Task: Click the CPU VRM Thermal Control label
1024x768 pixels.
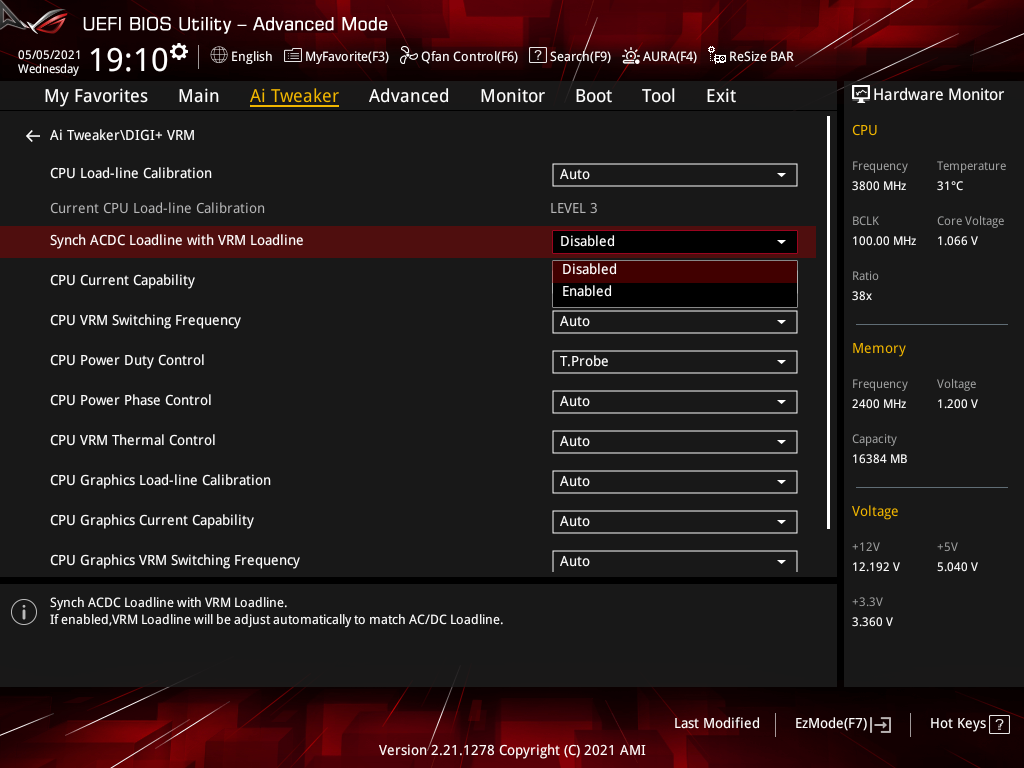Action: coord(133,440)
